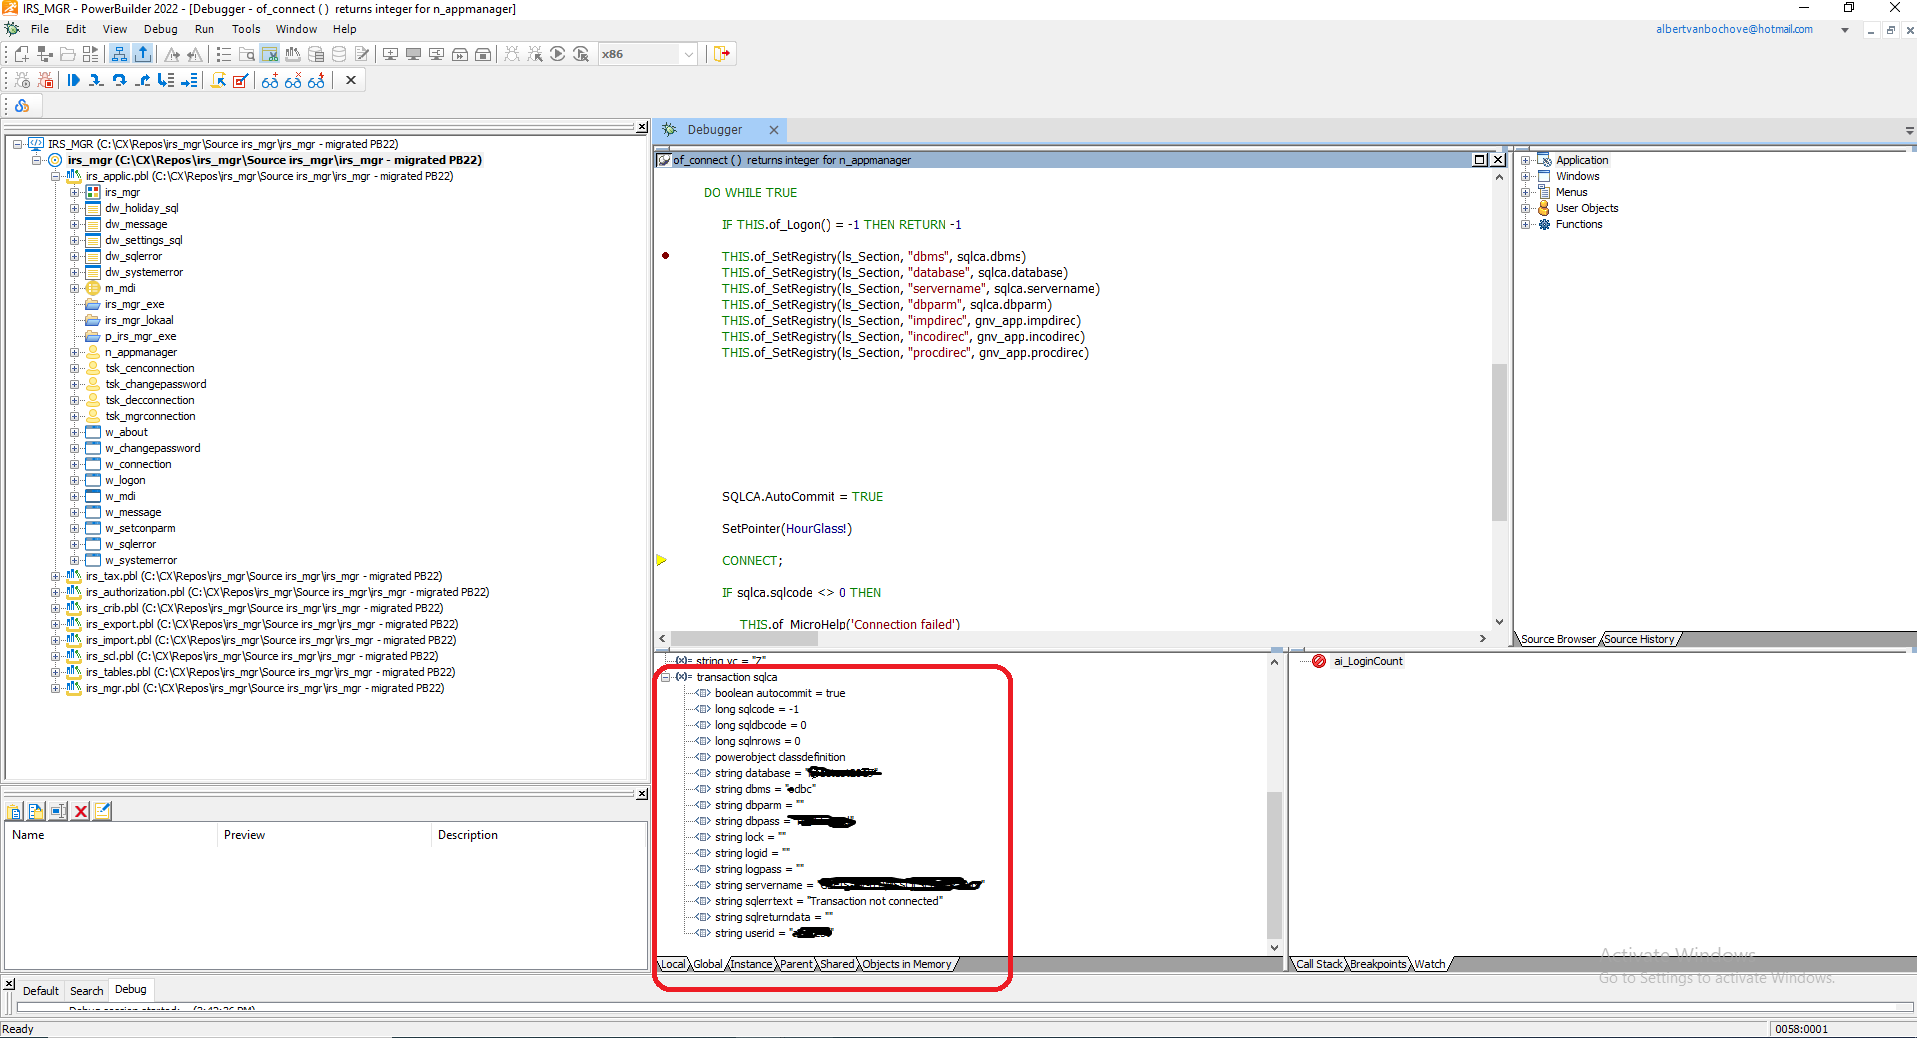The height and width of the screenshot is (1038, 1917).
Task: Collapse the transaction sqlca variable node
Action: tap(666, 677)
